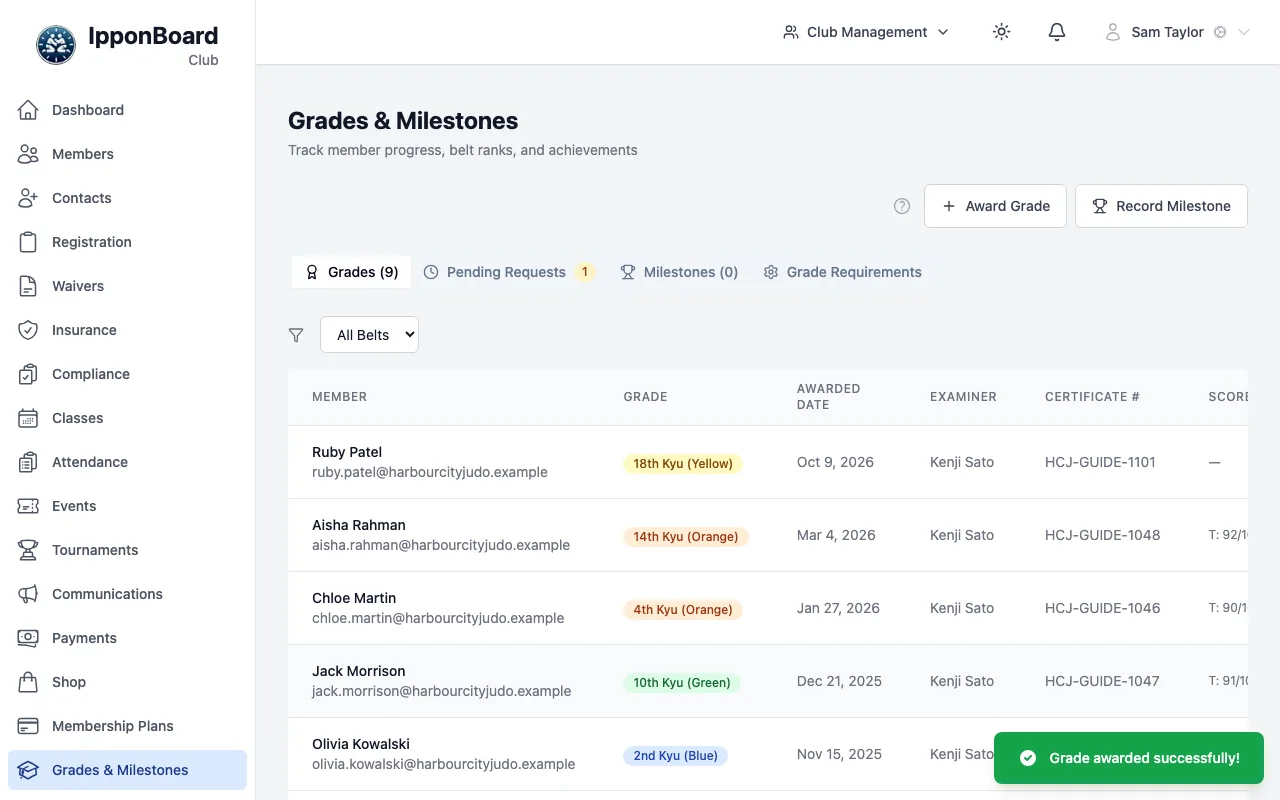The width and height of the screenshot is (1280, 800).
Task: Toggle the light/dark theme sun icon
Action: [1001, 32]
